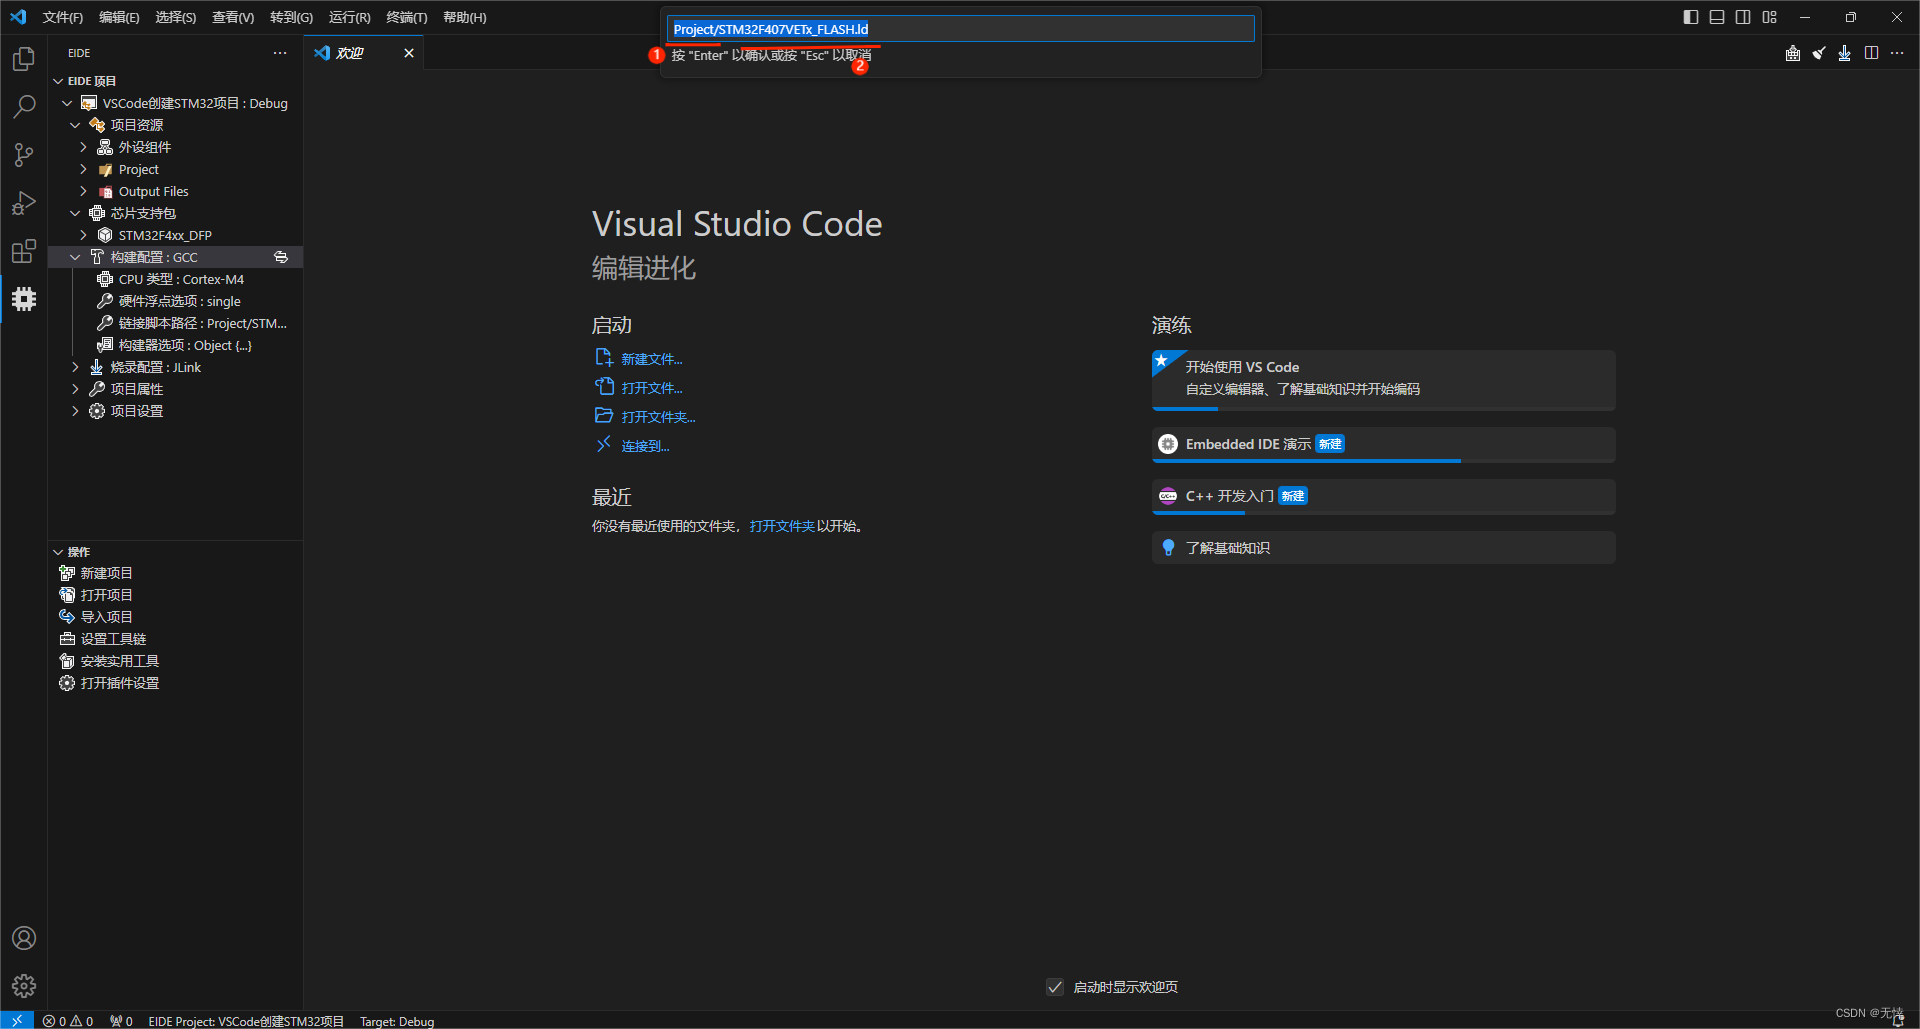Expand the 项目属性 node
Viewport: 1920px width, 1029px height.
[75, 389]
